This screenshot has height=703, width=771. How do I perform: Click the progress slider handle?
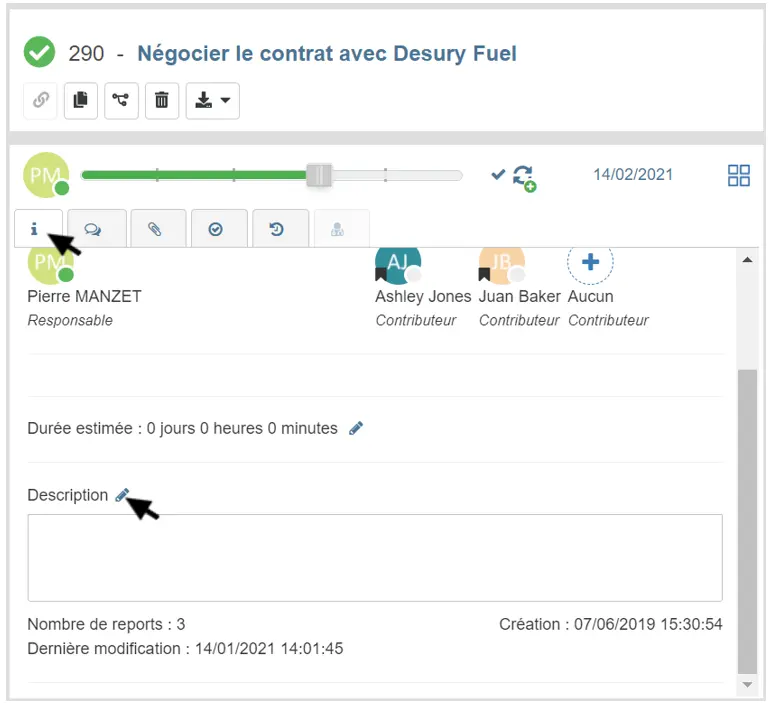(x=319, y=175)
